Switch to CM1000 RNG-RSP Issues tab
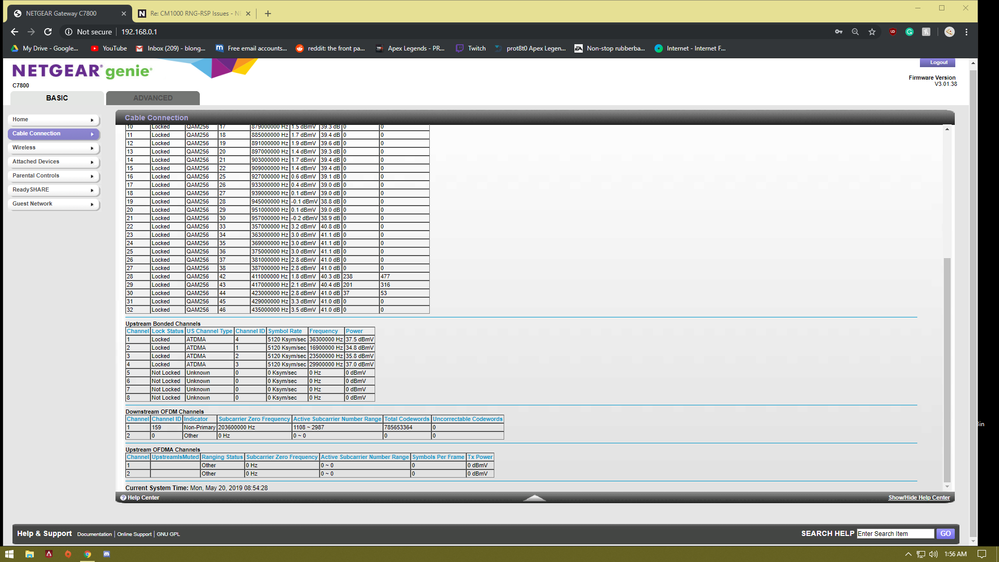 (194, 13)
